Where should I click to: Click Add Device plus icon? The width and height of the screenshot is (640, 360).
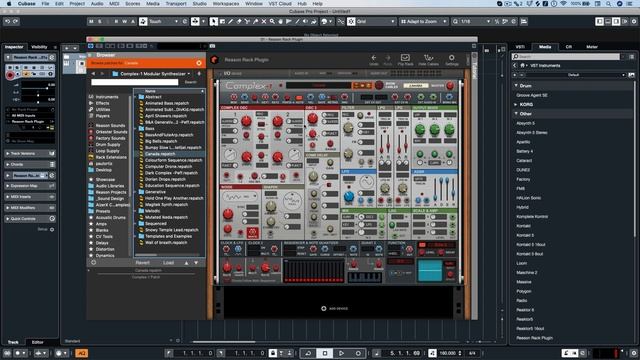tap(324, 309)
